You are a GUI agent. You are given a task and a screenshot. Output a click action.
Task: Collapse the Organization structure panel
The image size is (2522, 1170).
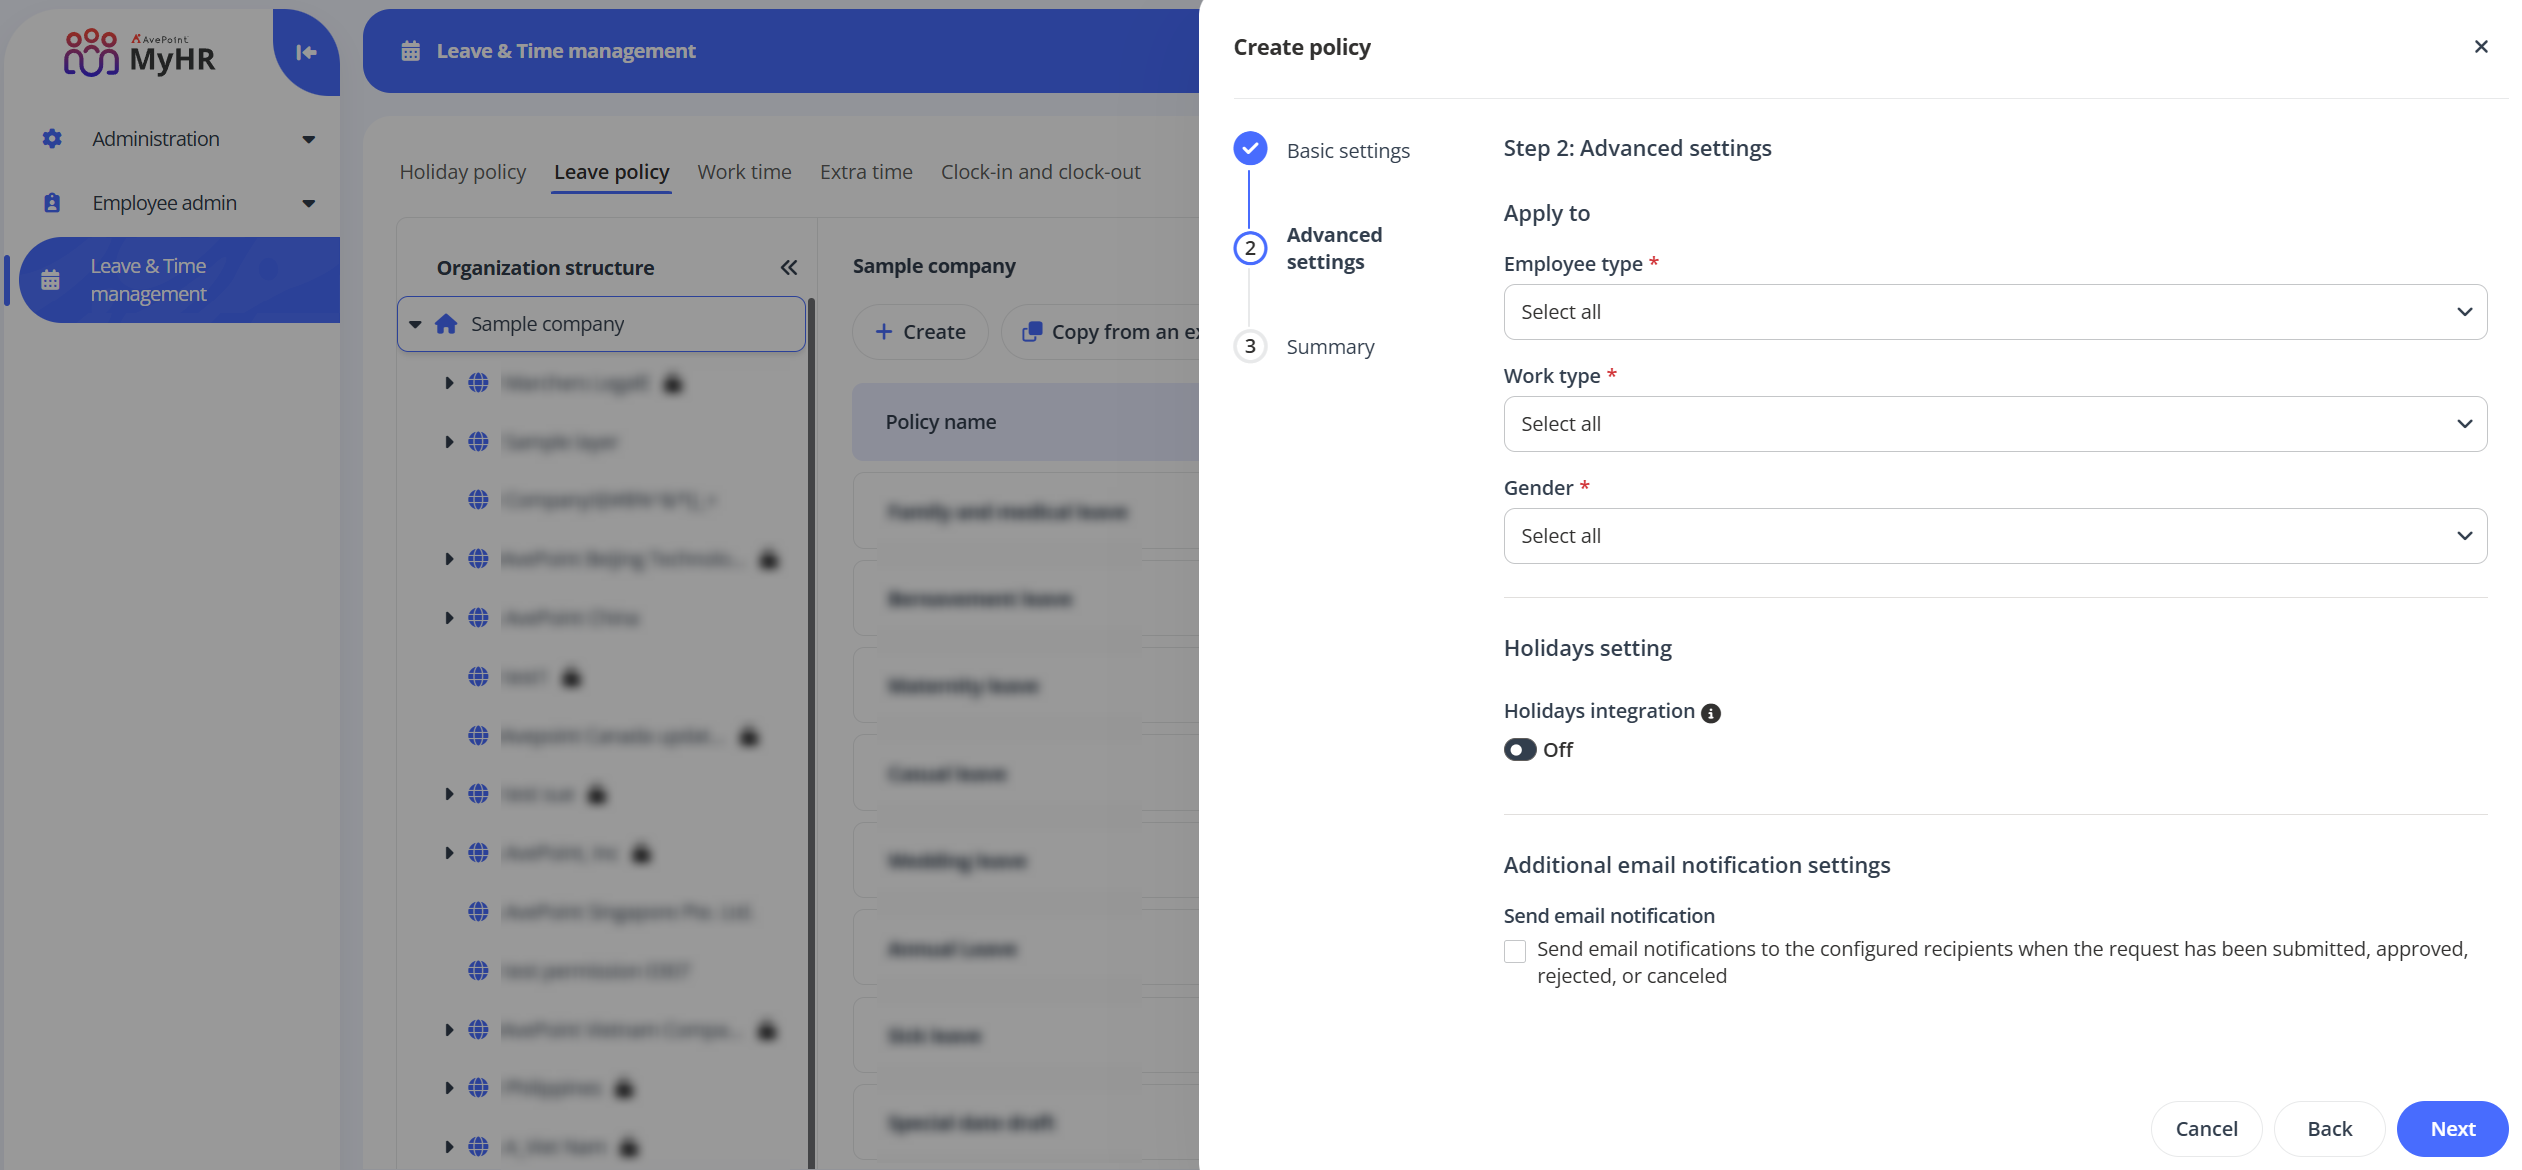(788, 267)
